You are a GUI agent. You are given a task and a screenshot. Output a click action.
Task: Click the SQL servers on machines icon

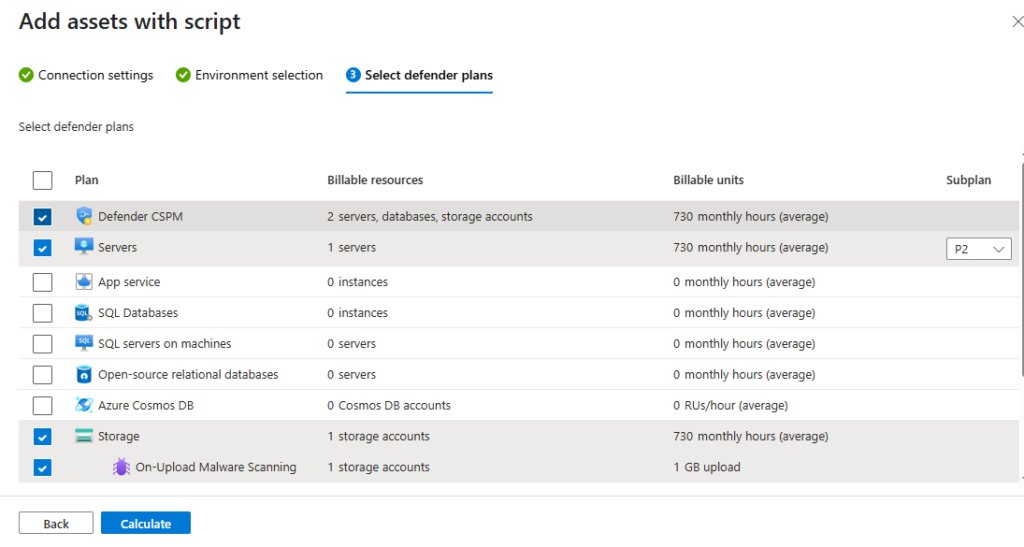pyautogui.click(x=84, y=343)
